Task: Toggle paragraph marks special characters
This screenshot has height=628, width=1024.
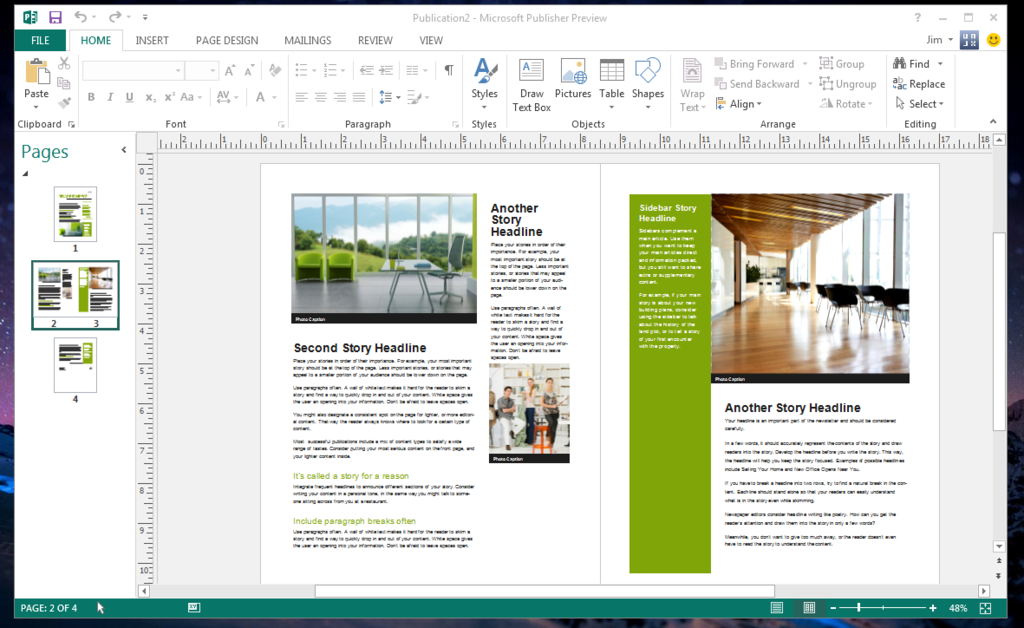Action: tap(449, 70)
